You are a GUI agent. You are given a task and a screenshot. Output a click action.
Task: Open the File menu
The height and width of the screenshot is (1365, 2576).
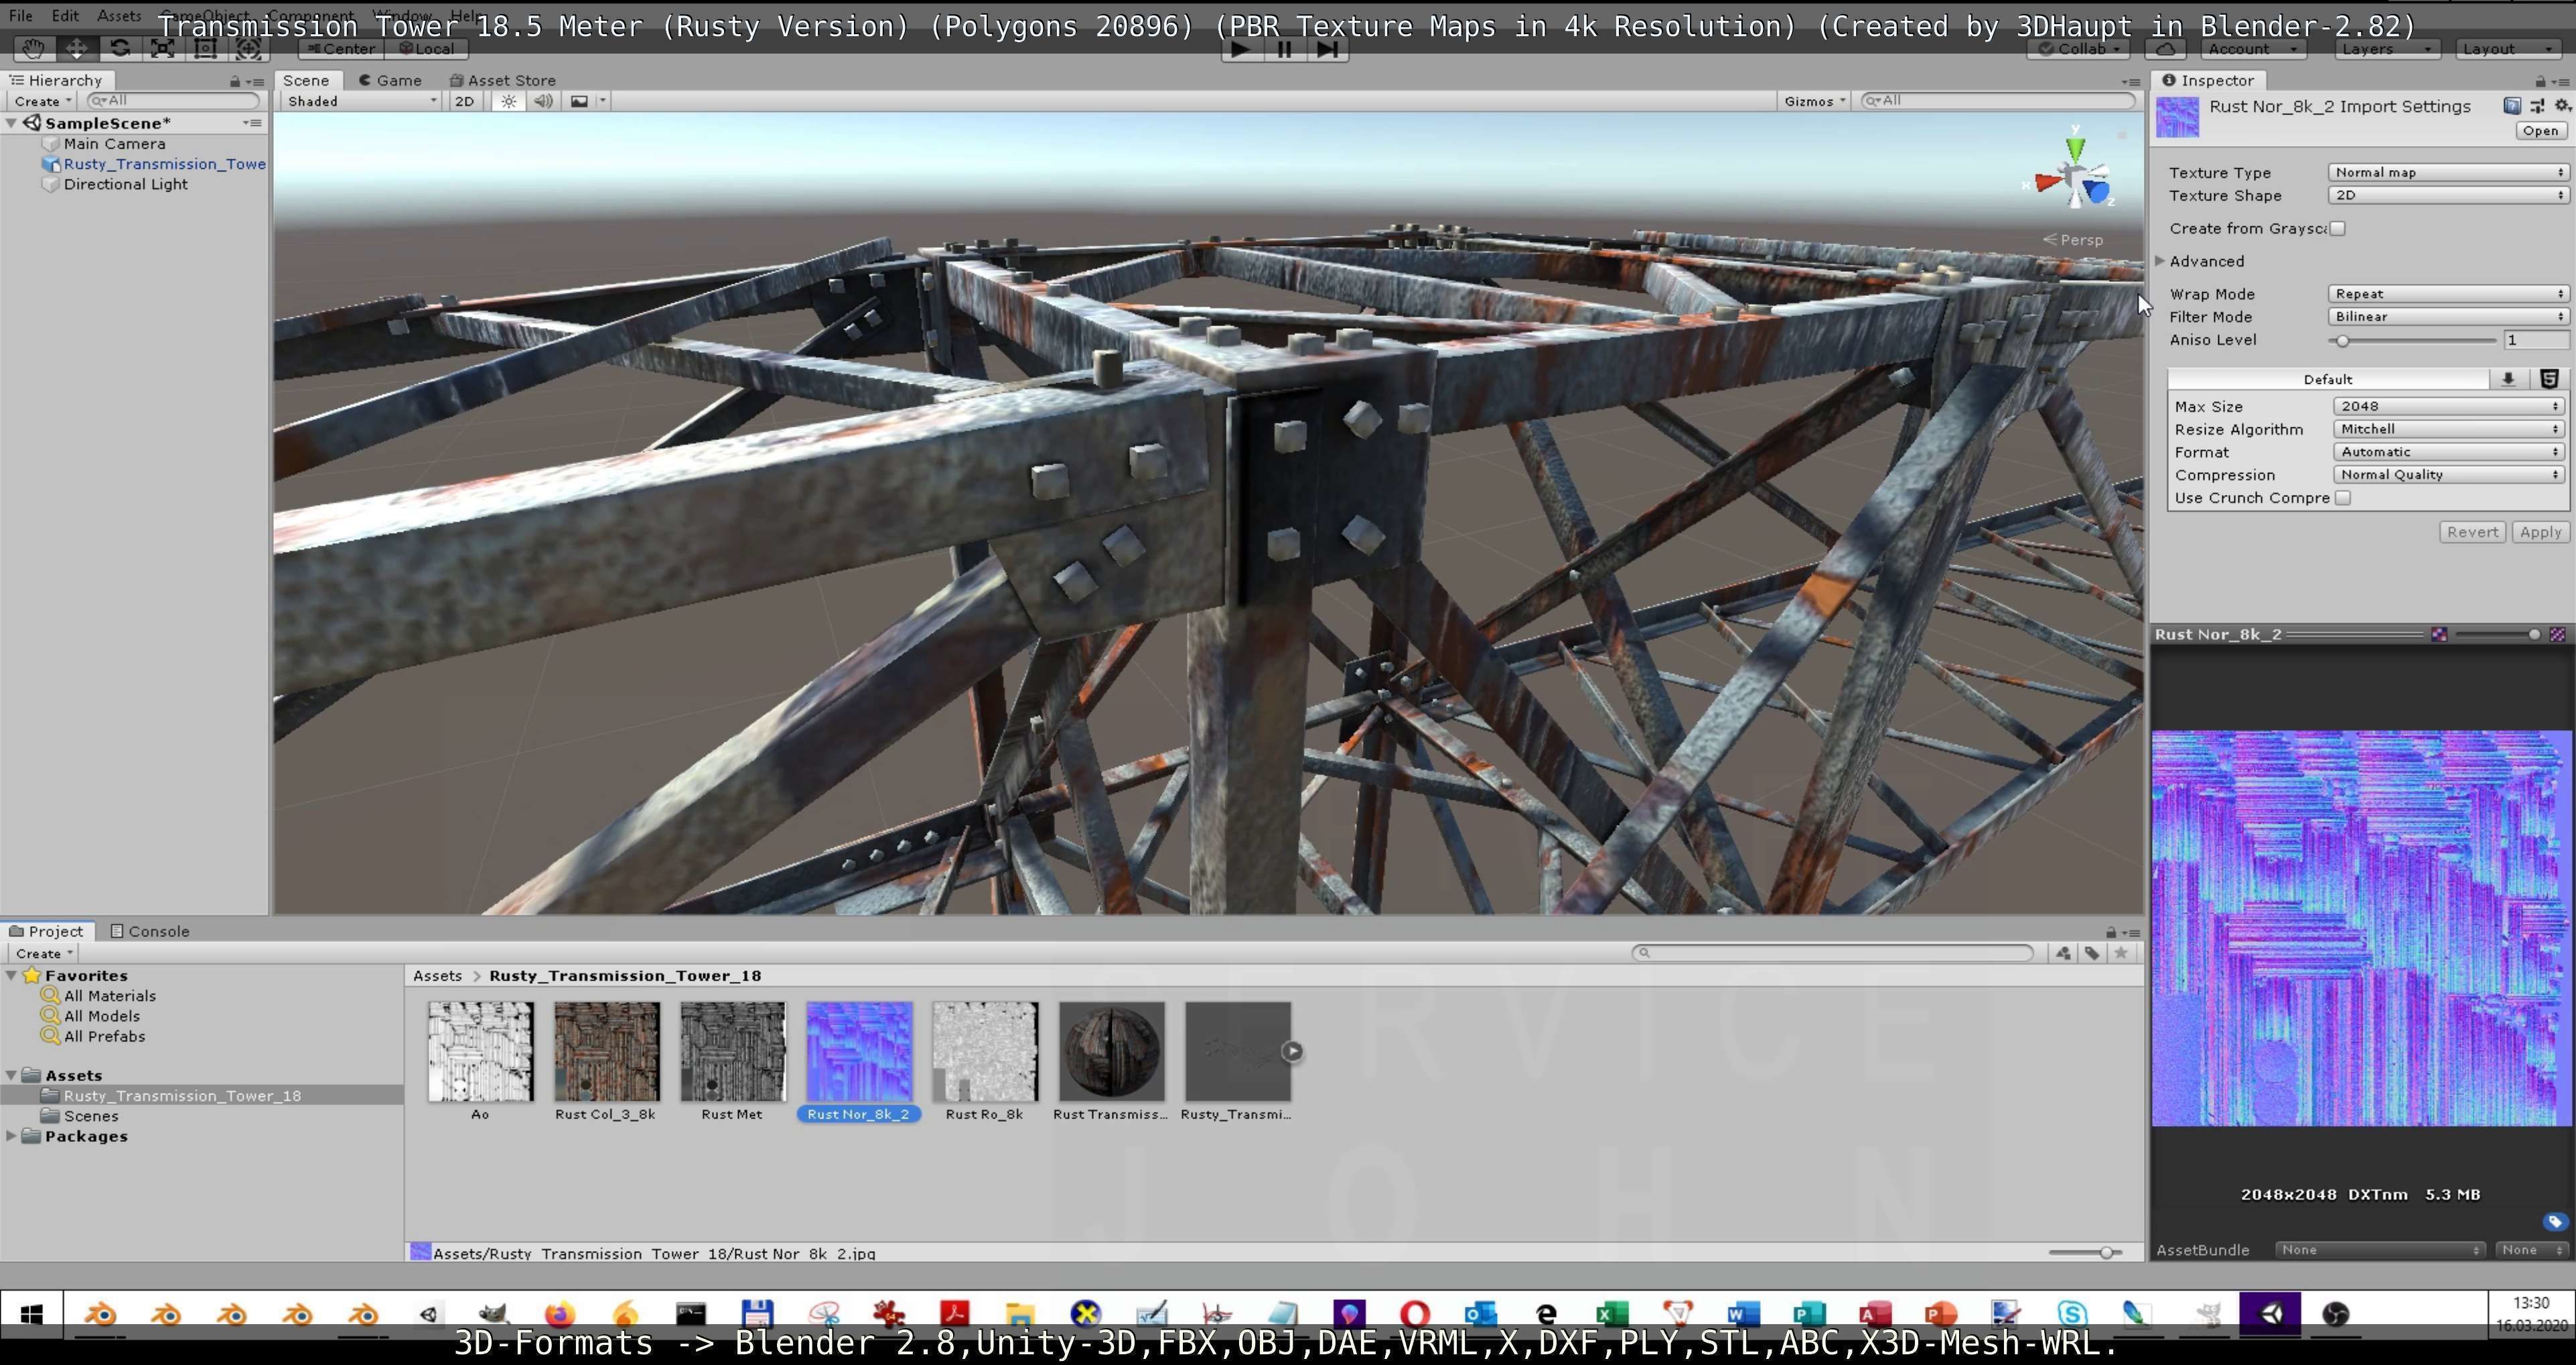pos(20,16)
